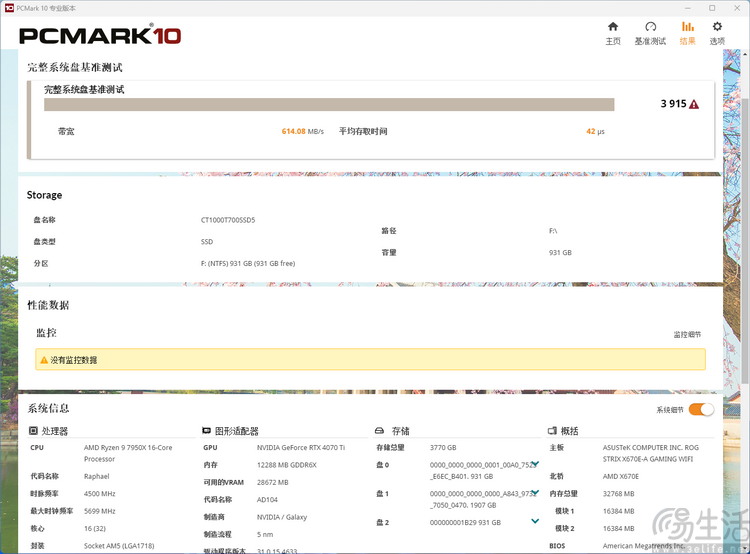Click the capacity value 931 GB
This screenshot has width=750, height=554.
click(x=560, y=253)
